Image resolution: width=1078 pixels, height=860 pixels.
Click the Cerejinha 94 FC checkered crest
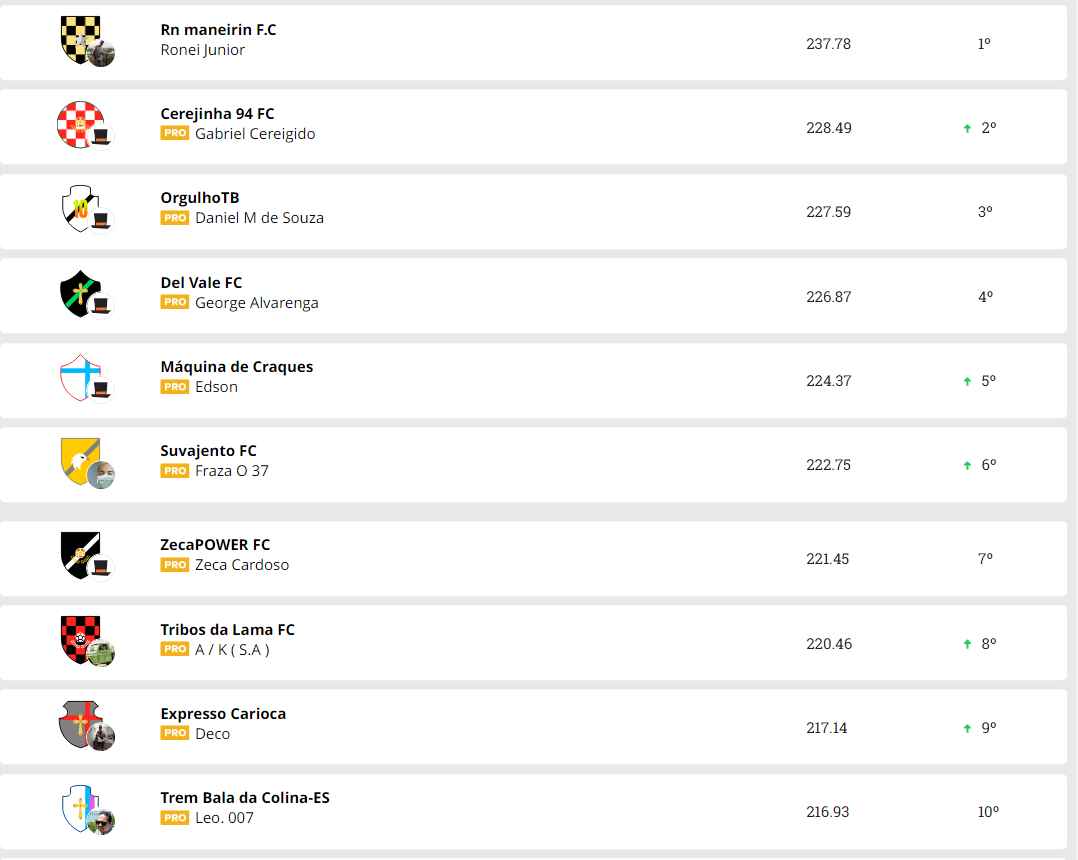[x=79, y=122]
